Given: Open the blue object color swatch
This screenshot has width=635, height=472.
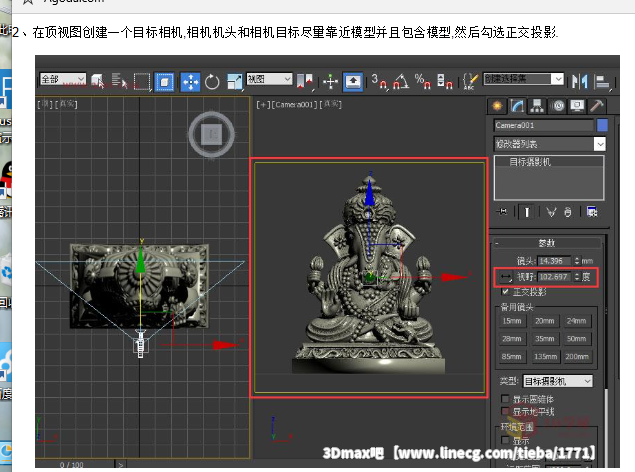Looking at the screenshot, I should point(602,125).
